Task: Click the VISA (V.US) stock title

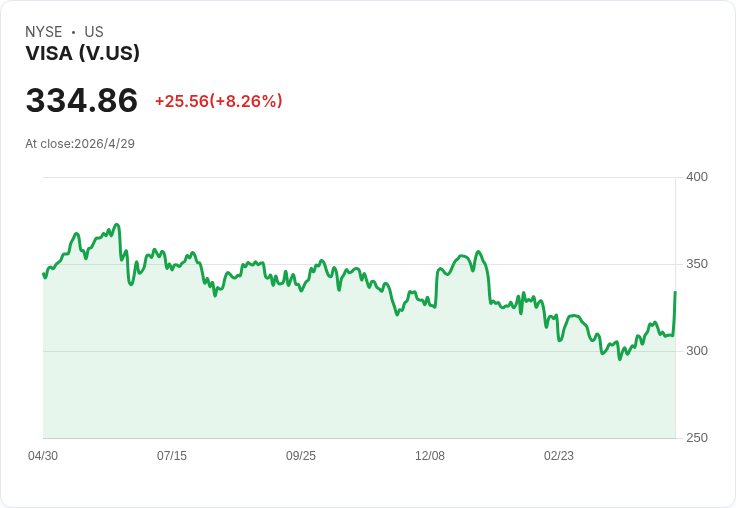Action: [x=82, y=53]
